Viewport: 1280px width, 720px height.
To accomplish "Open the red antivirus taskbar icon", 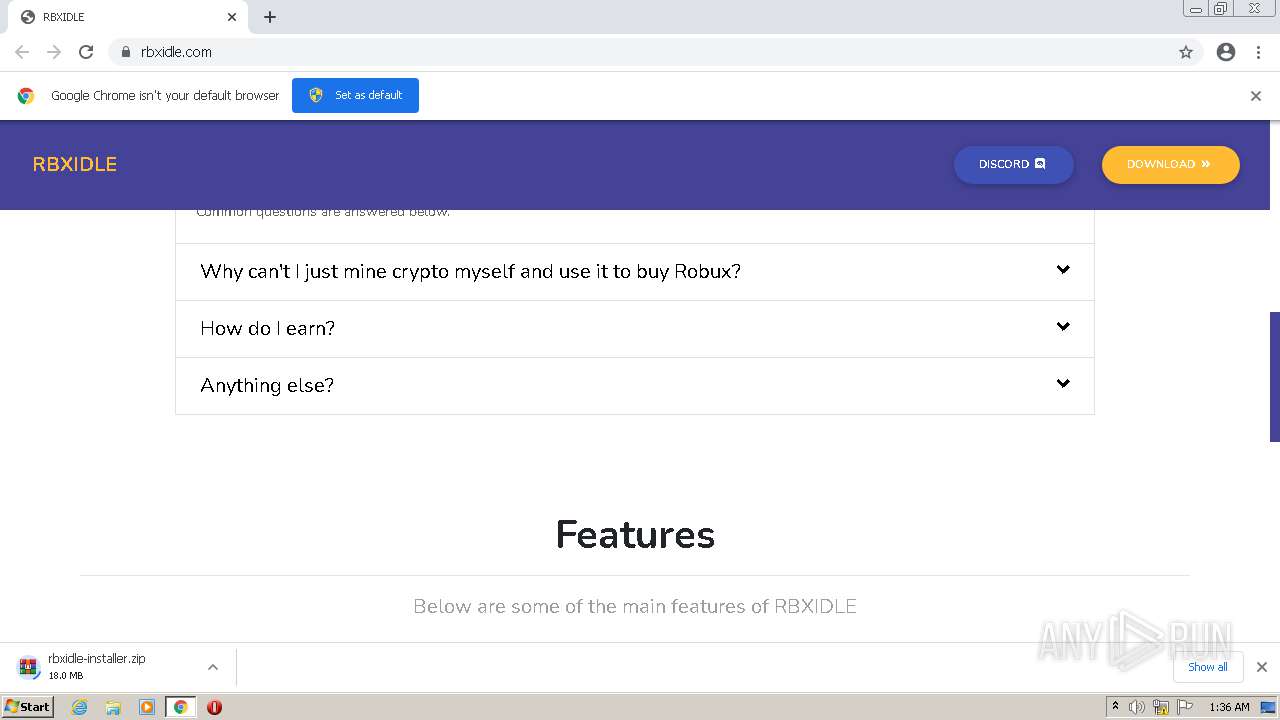I will (214, 707).
